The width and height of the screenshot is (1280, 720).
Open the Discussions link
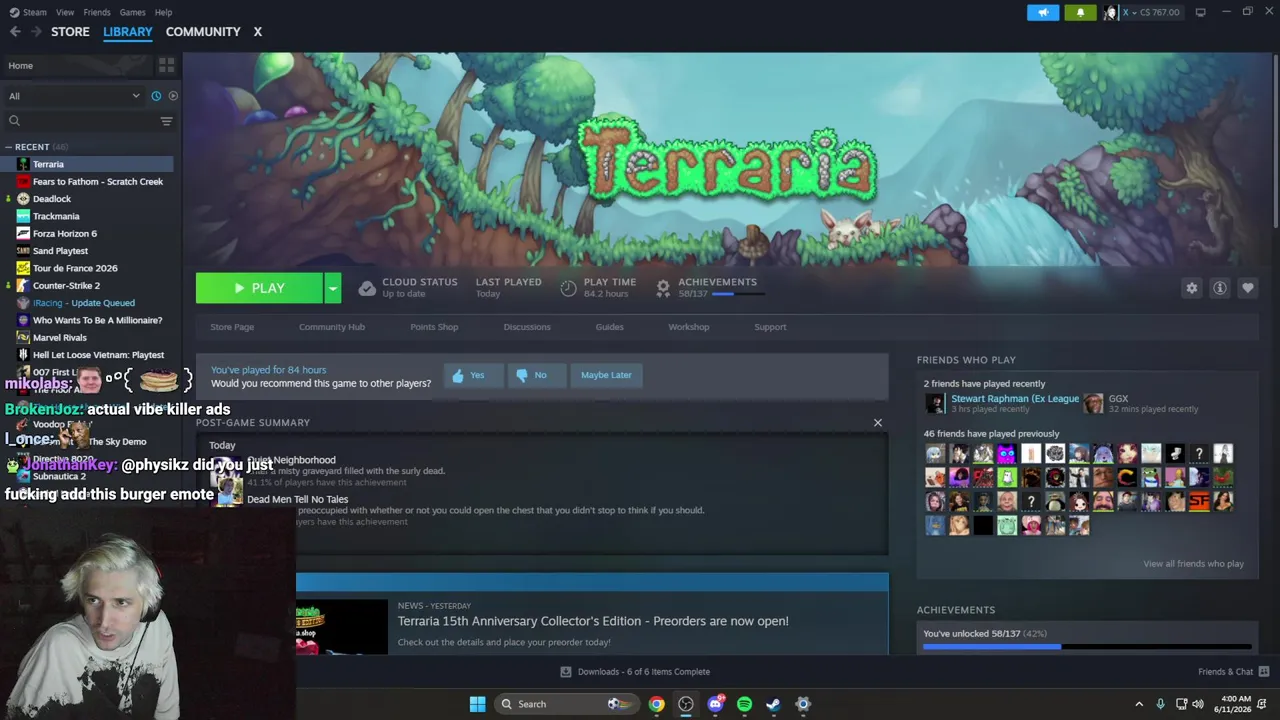(x=527, y=327)
